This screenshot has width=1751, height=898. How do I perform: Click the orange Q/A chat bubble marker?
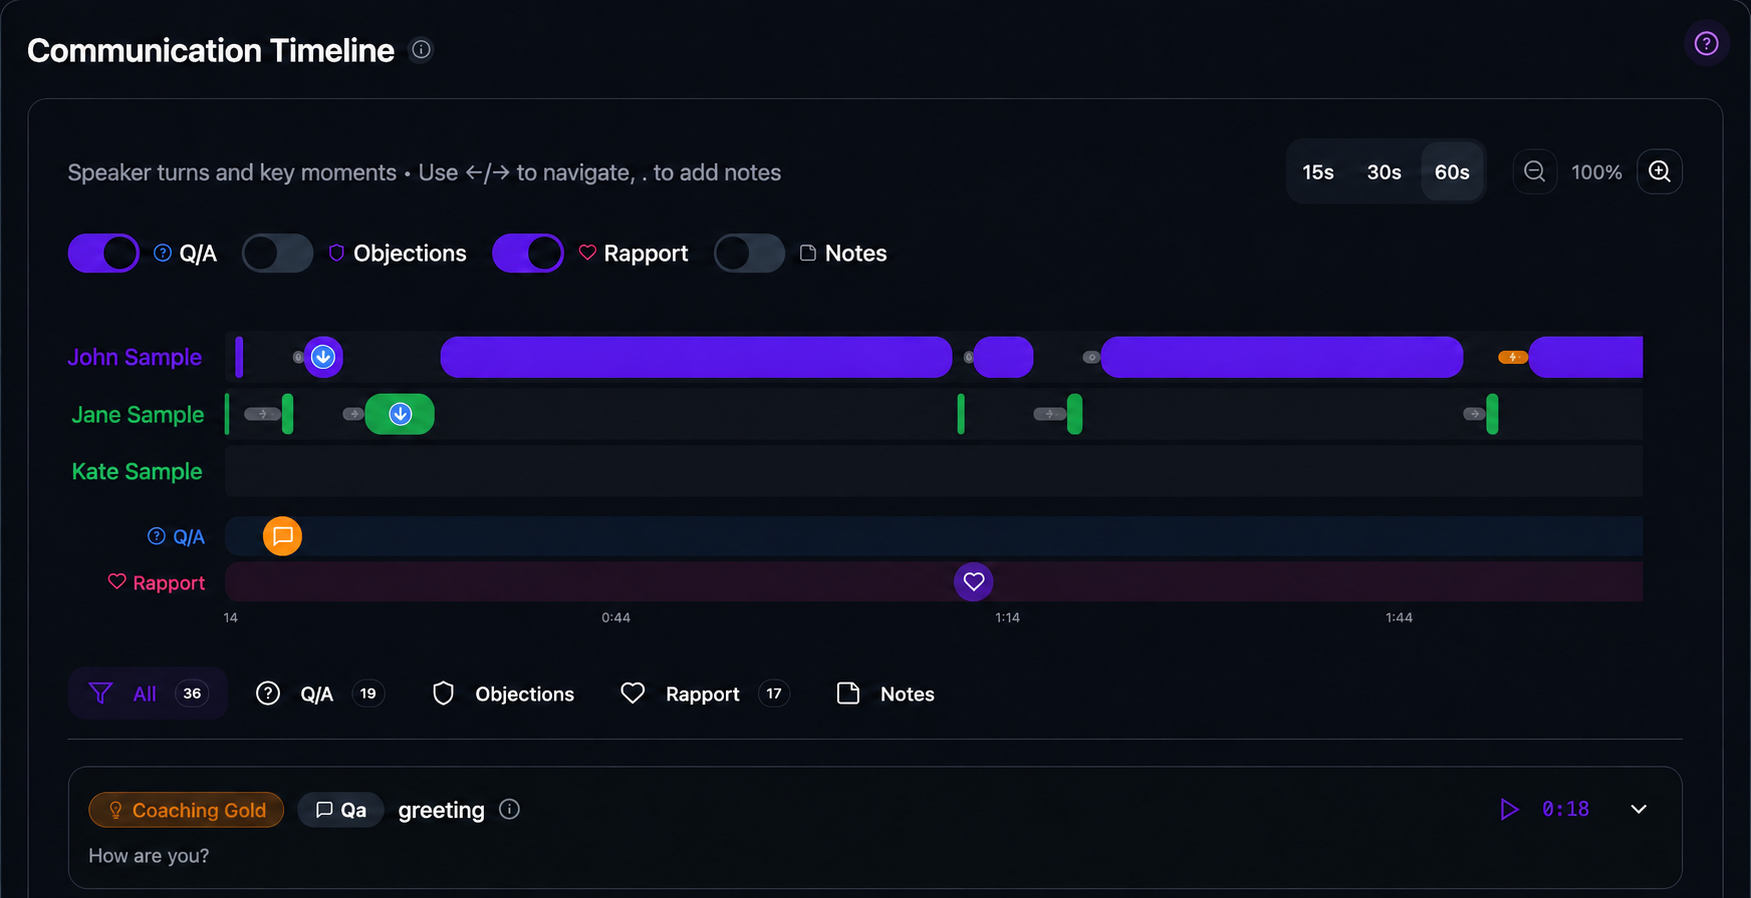(282, 536)
